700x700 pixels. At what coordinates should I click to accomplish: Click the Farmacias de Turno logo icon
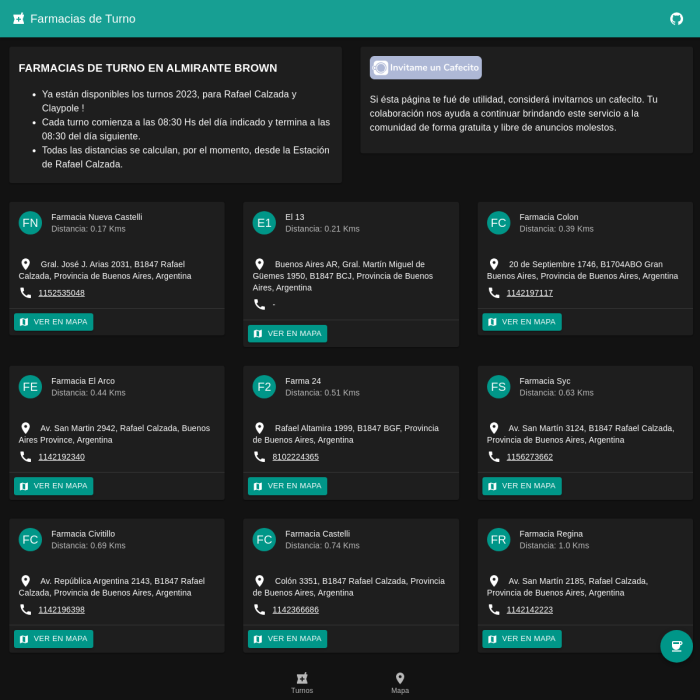pos(18,19)
